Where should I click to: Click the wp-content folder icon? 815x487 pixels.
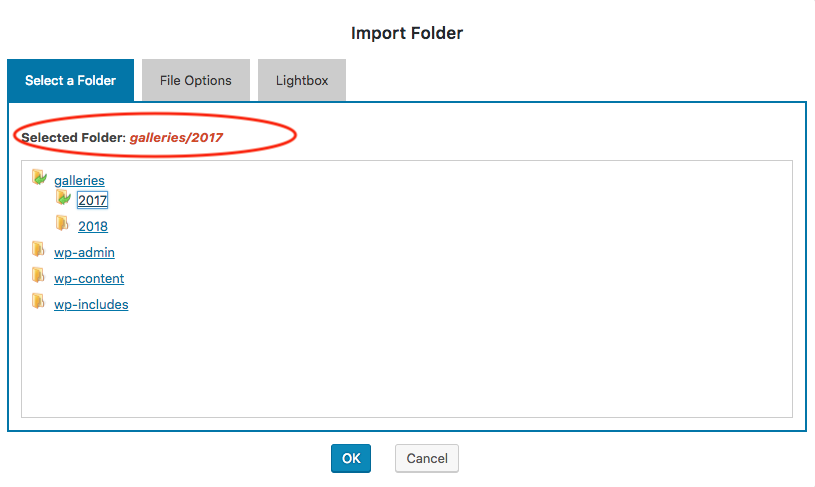[39, 276]
